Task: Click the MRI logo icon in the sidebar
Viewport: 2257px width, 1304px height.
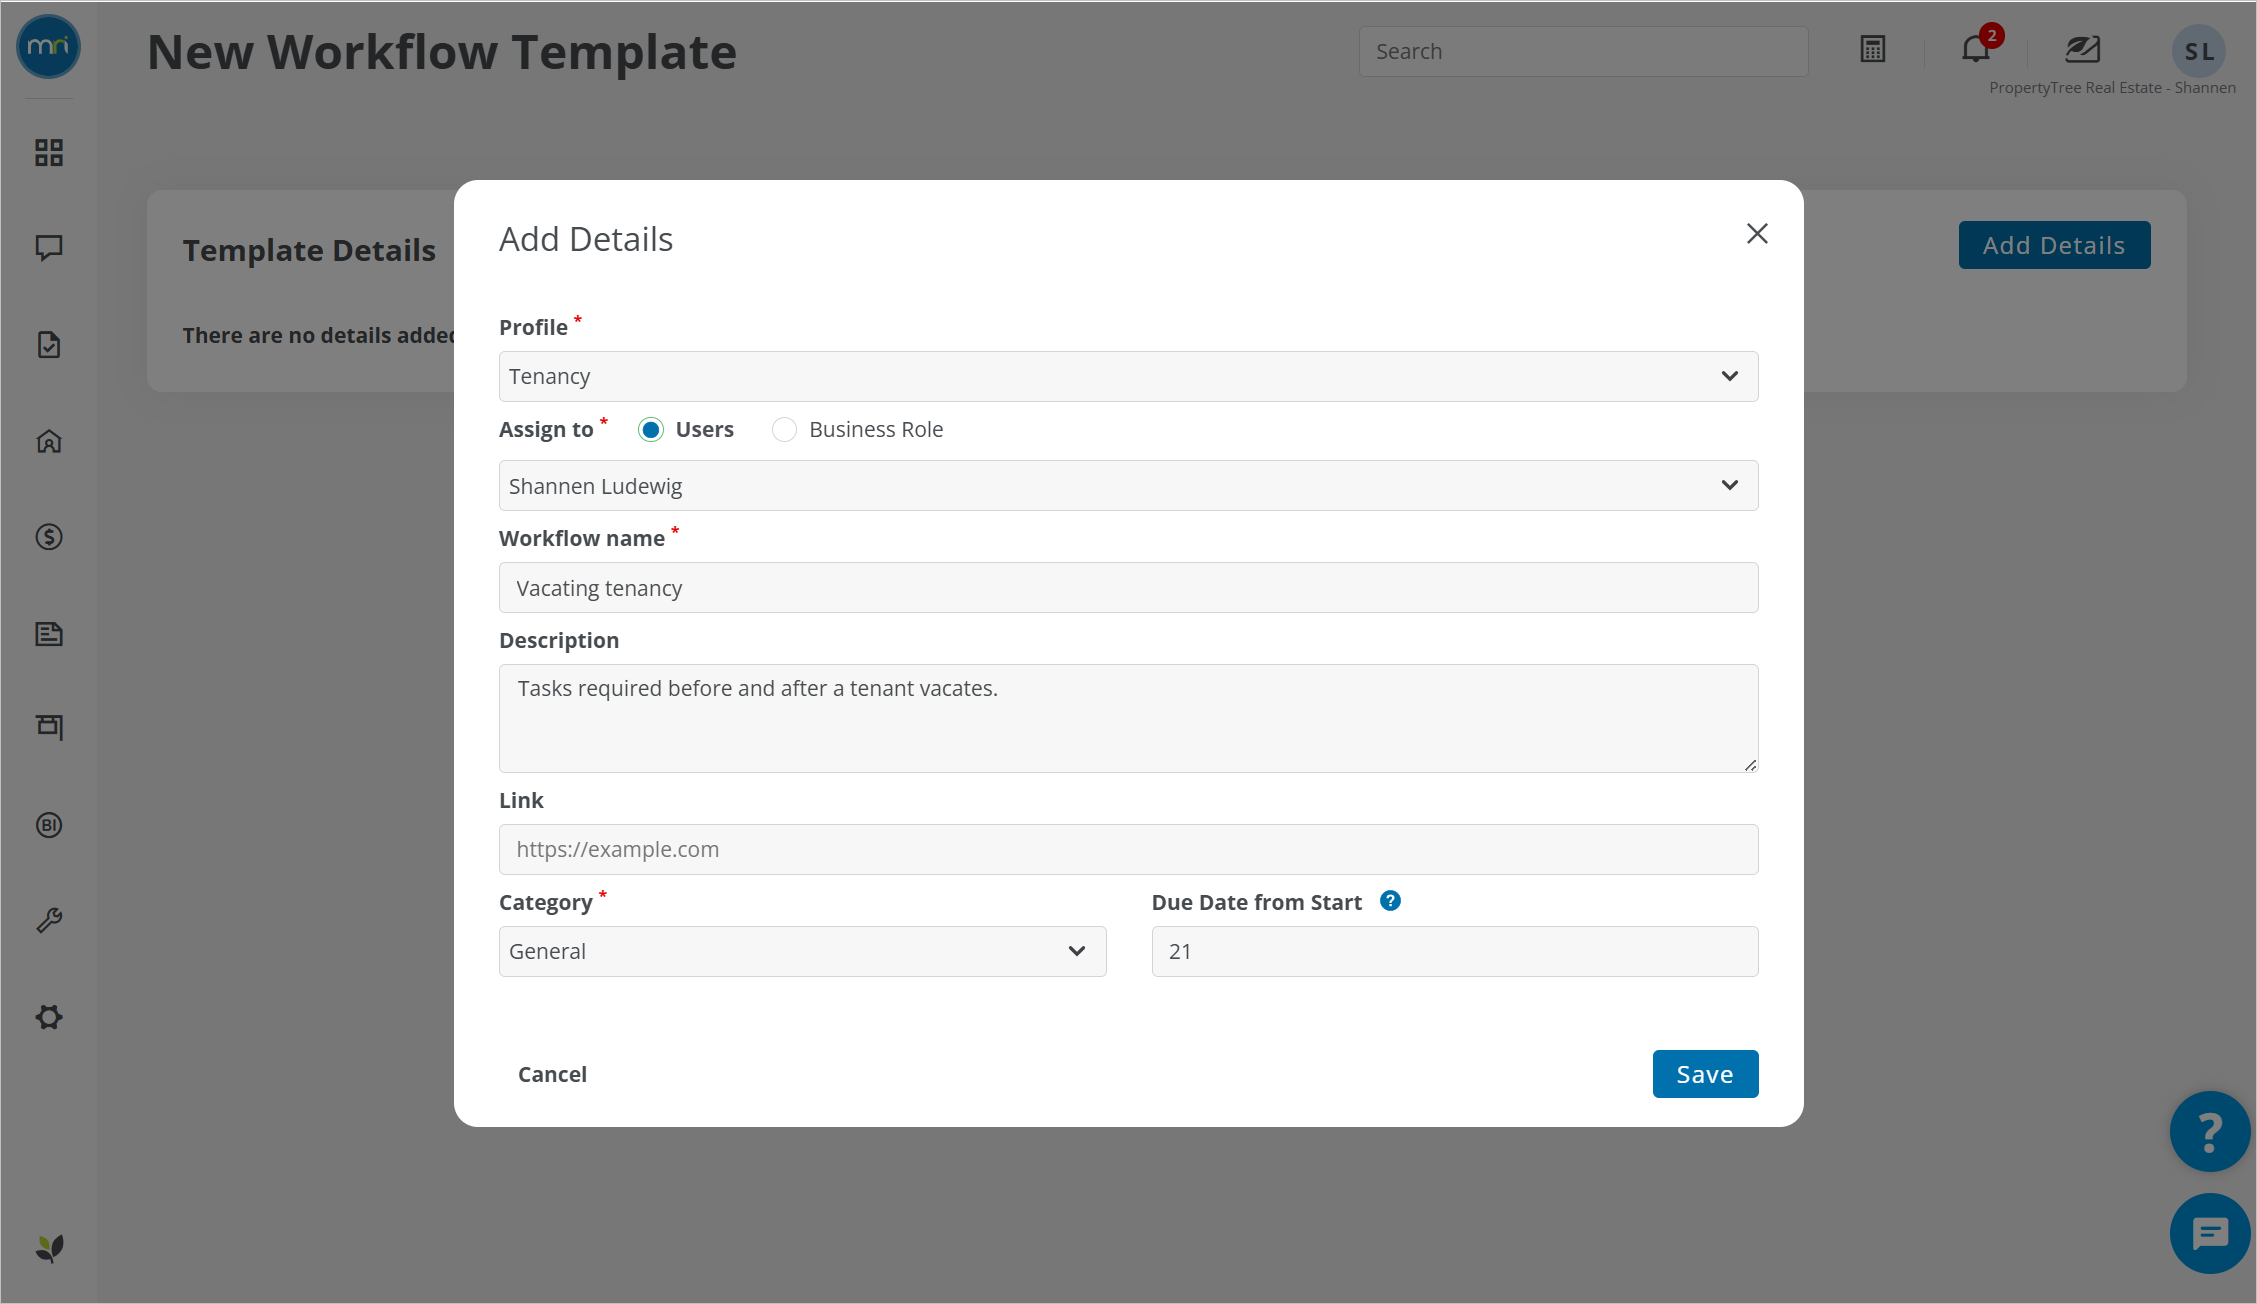Action: pos(49,47)
